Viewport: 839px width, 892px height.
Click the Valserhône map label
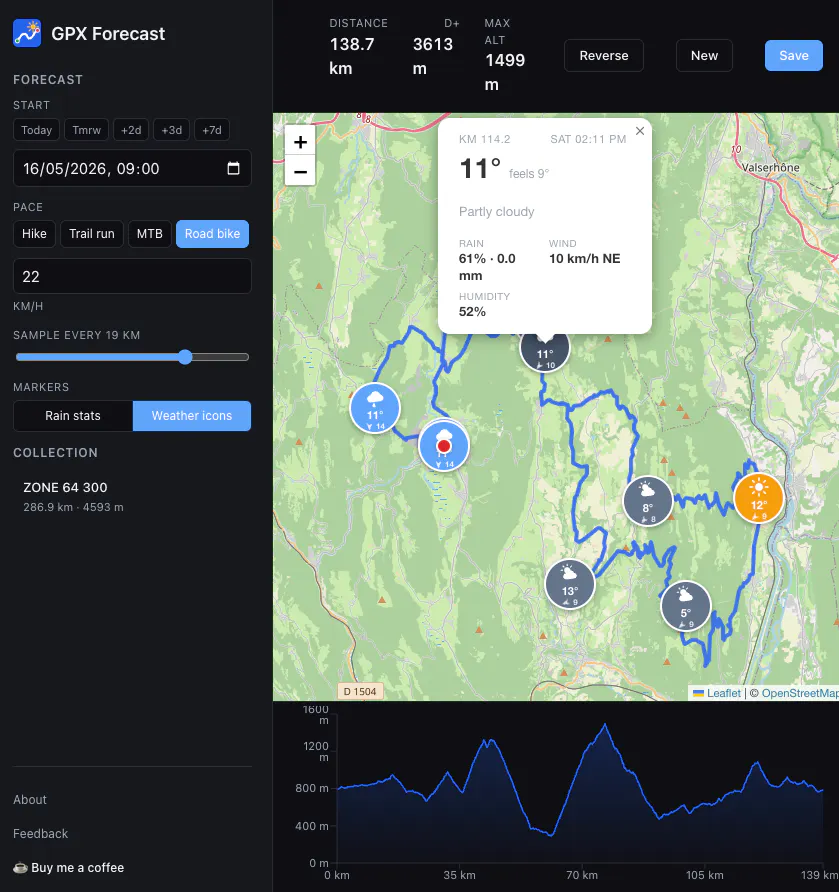pyautogui.click(x=771, y=168)
